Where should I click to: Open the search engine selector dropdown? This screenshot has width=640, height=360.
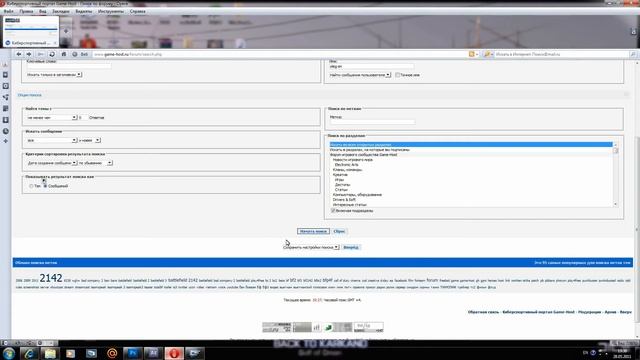pos(488,54)
